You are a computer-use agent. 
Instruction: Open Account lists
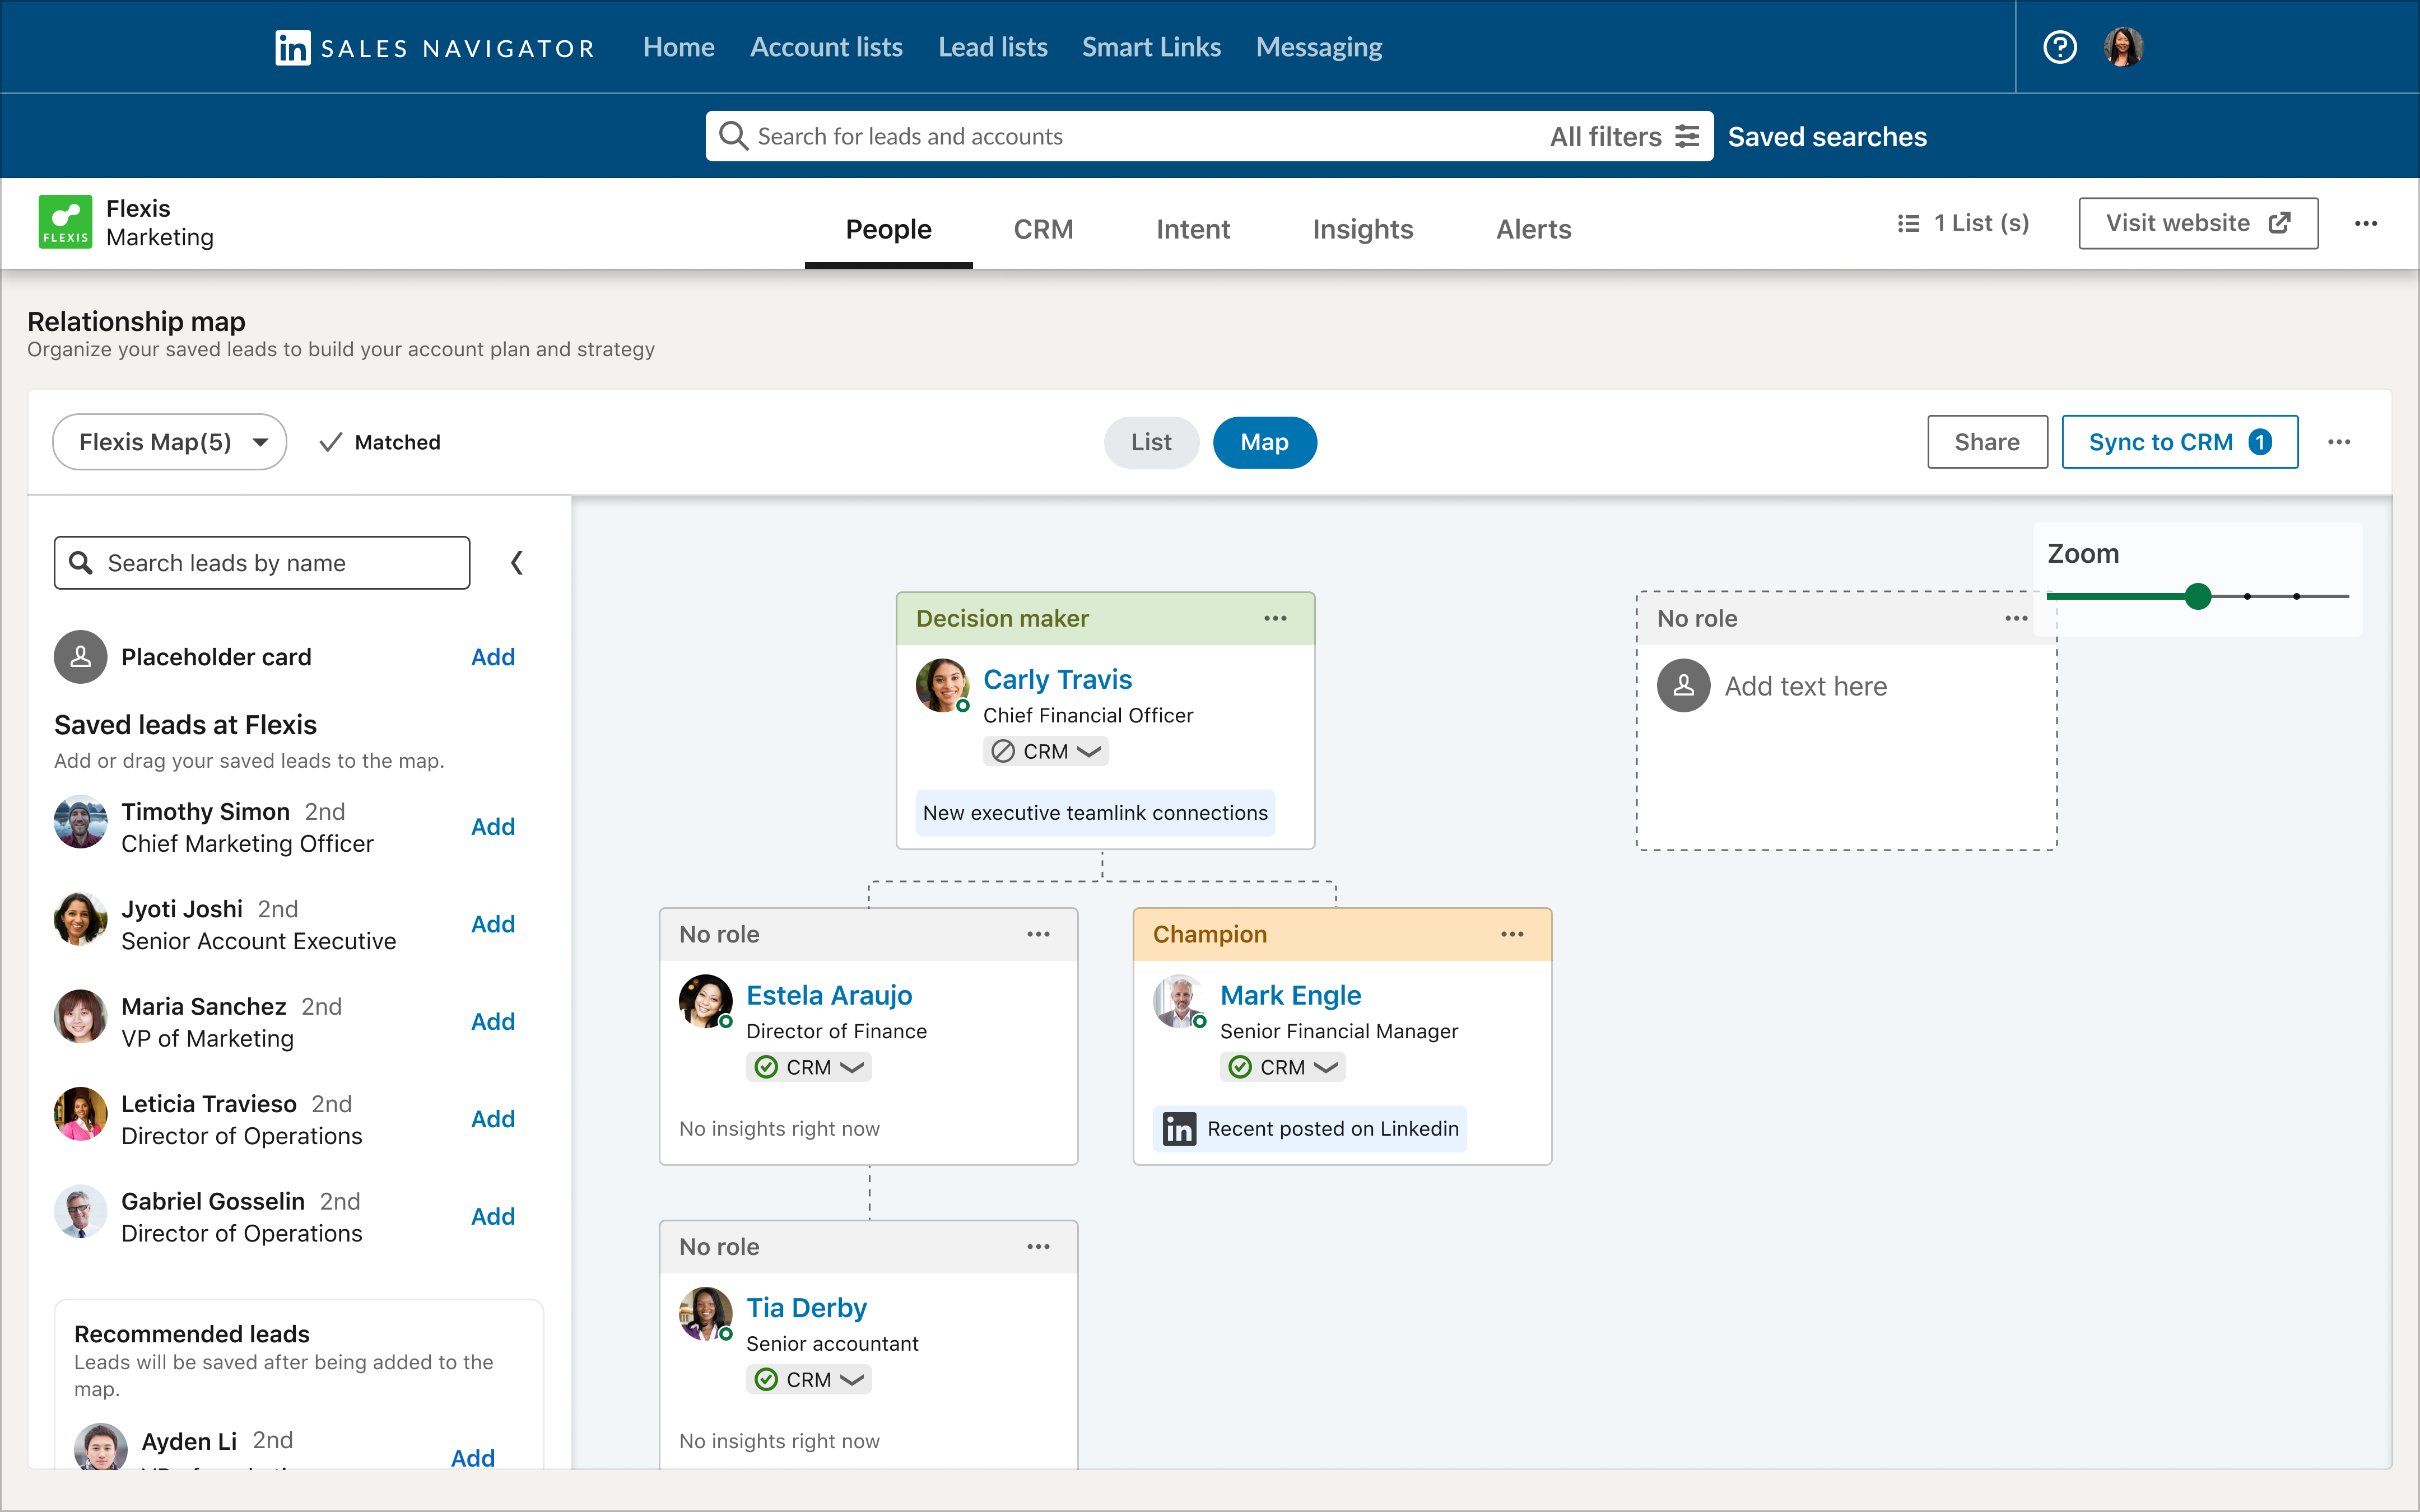(x=826, y=47)
